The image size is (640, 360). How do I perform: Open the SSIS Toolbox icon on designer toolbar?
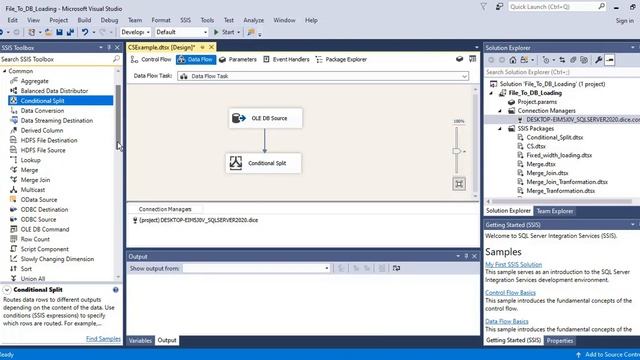472,59
